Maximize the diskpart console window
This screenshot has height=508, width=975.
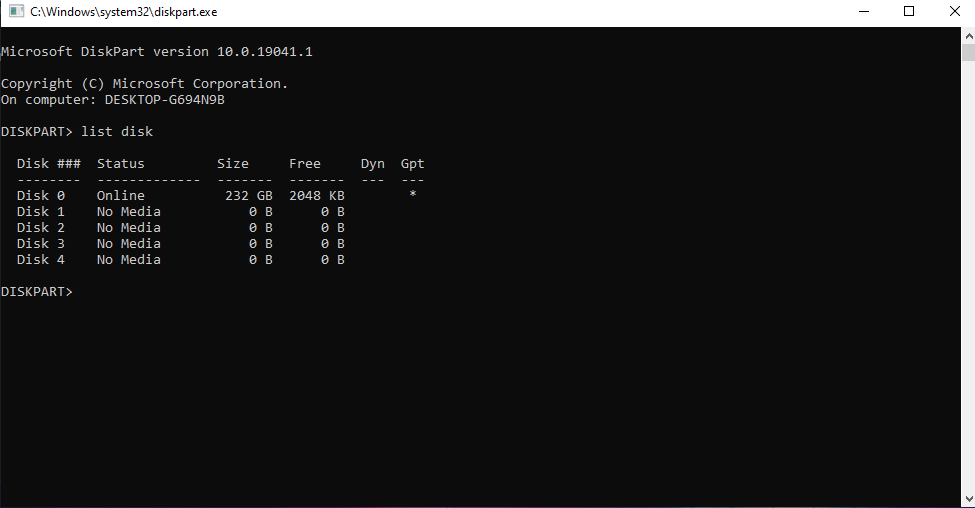[908, 12]
